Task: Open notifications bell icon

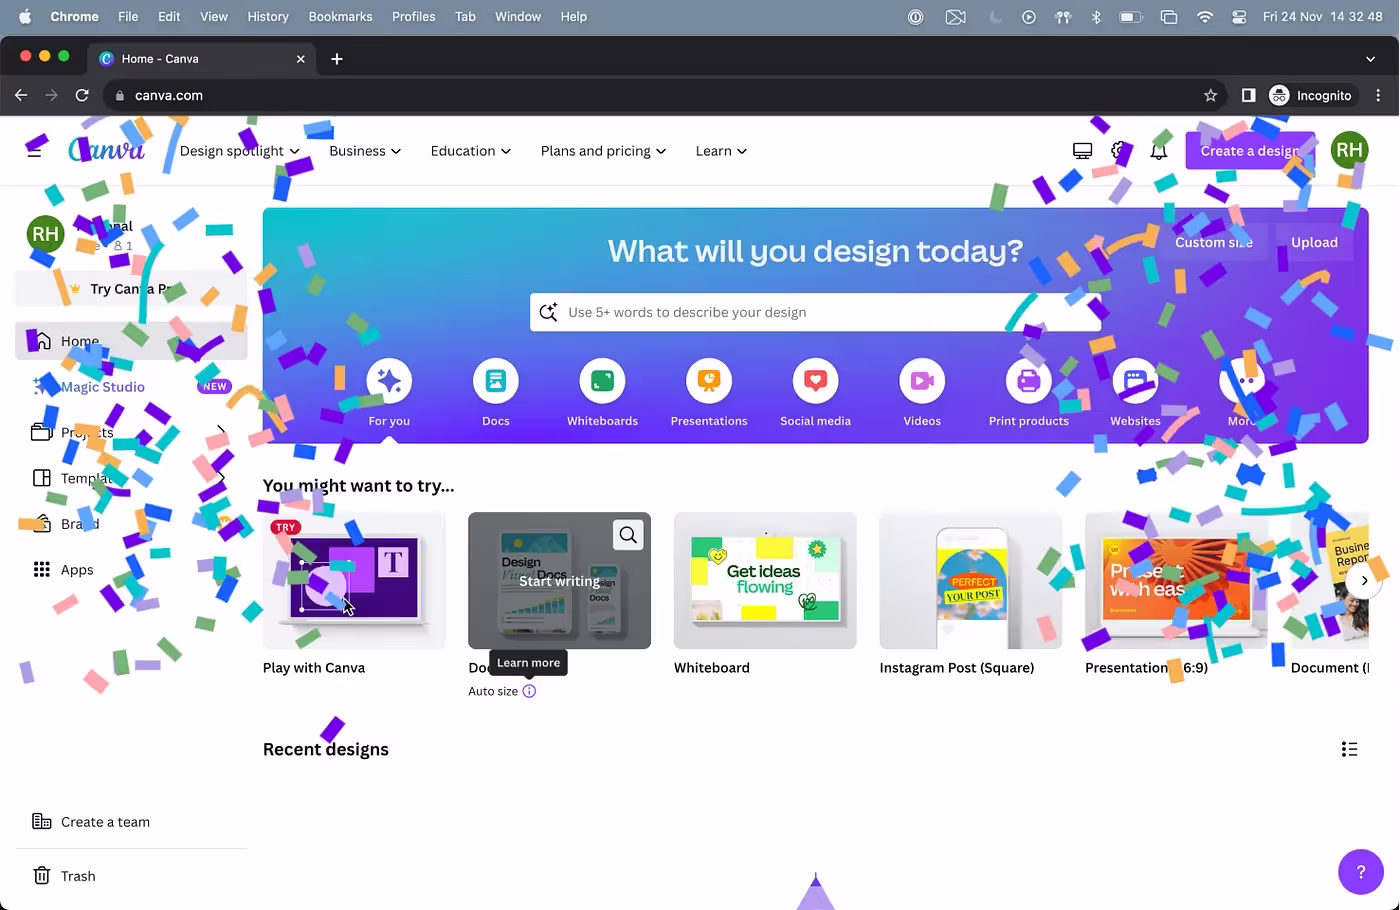Action: pos(1158,151)
